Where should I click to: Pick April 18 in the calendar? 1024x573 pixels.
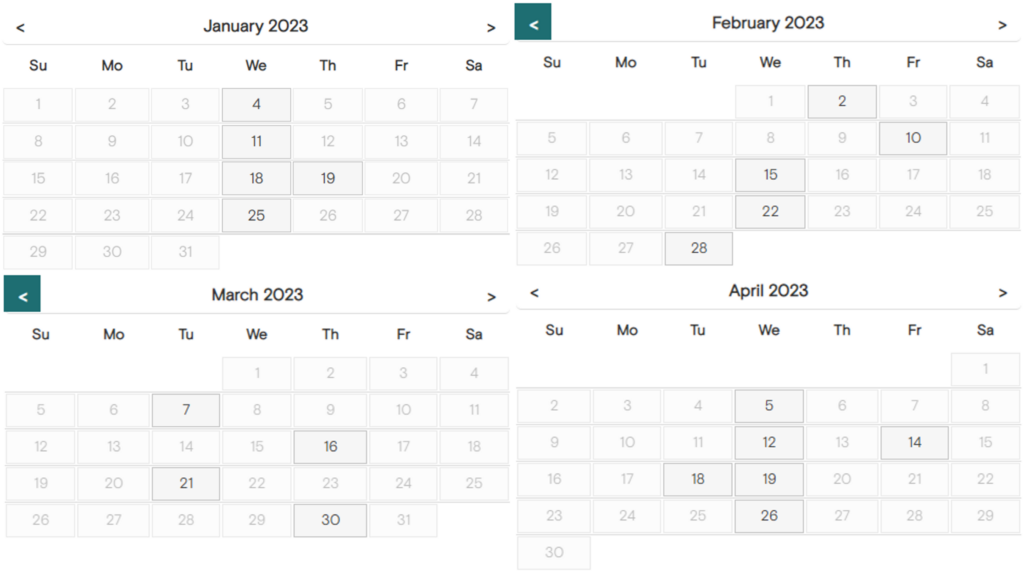tap(697, 479)
